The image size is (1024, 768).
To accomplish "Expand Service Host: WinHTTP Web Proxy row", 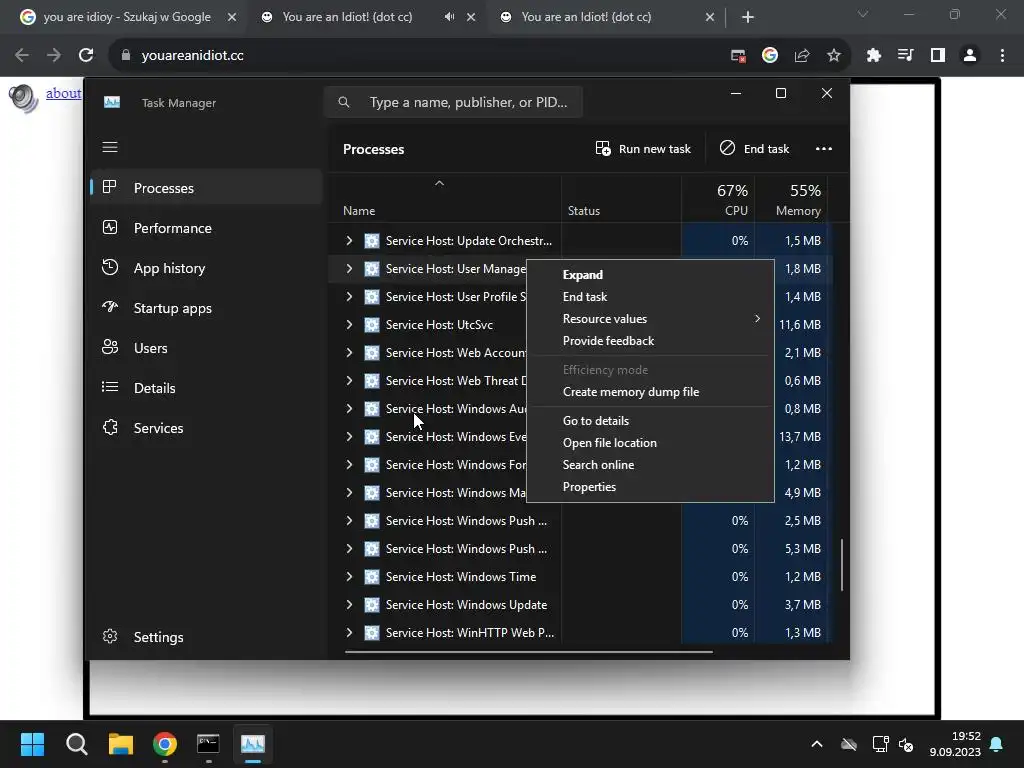I will pos(349,633).
